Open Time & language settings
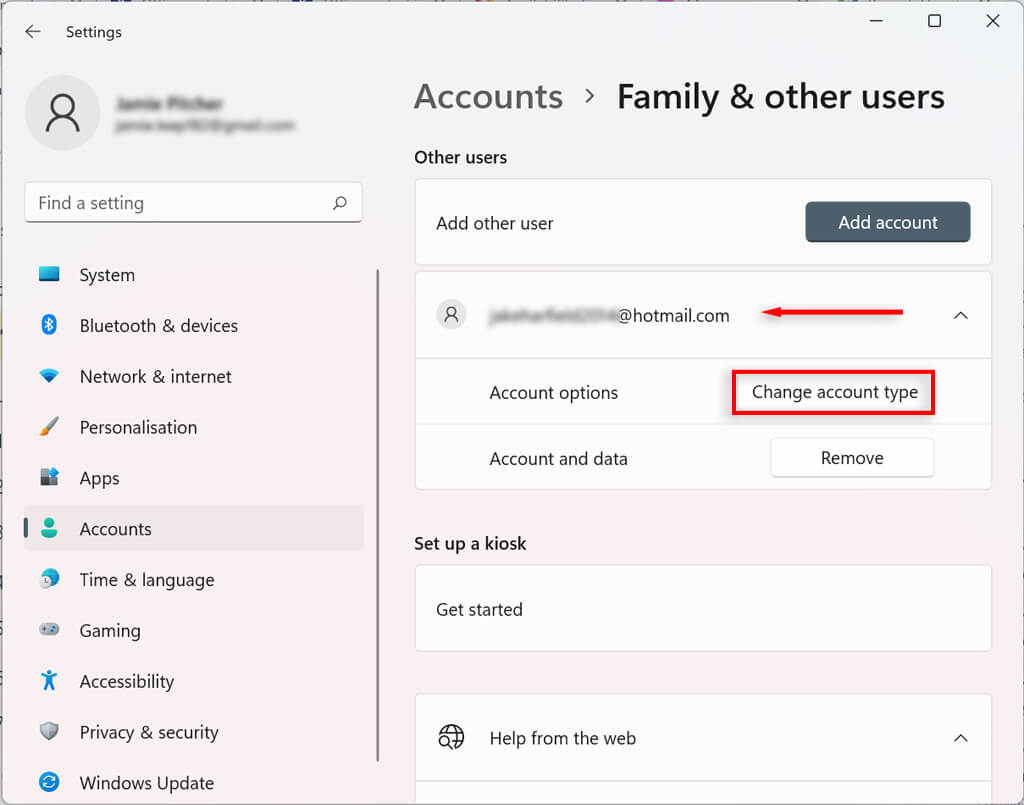The width and height of the screenshot is (1024, 805). pos(146,580)
